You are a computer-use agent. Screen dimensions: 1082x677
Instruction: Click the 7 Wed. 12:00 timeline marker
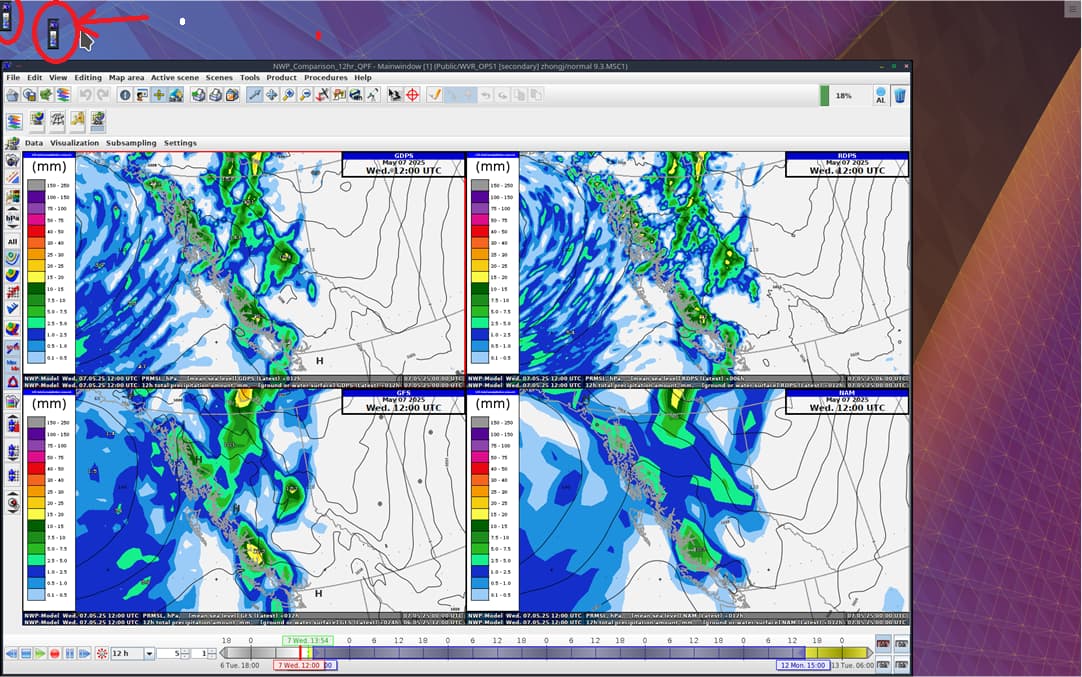coord(299,665)
